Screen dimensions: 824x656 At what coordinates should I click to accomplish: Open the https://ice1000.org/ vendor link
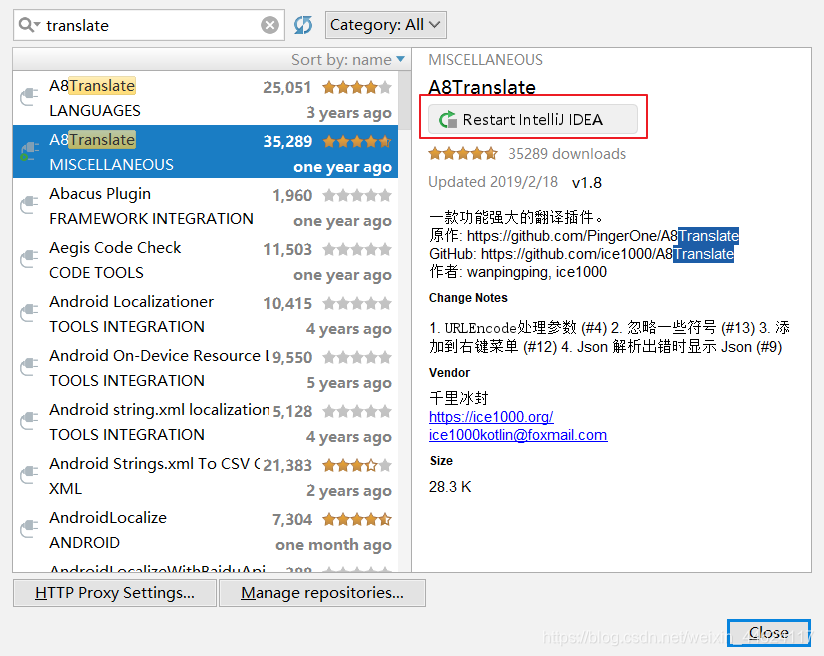pyautogui.click(x=491, y=417)
